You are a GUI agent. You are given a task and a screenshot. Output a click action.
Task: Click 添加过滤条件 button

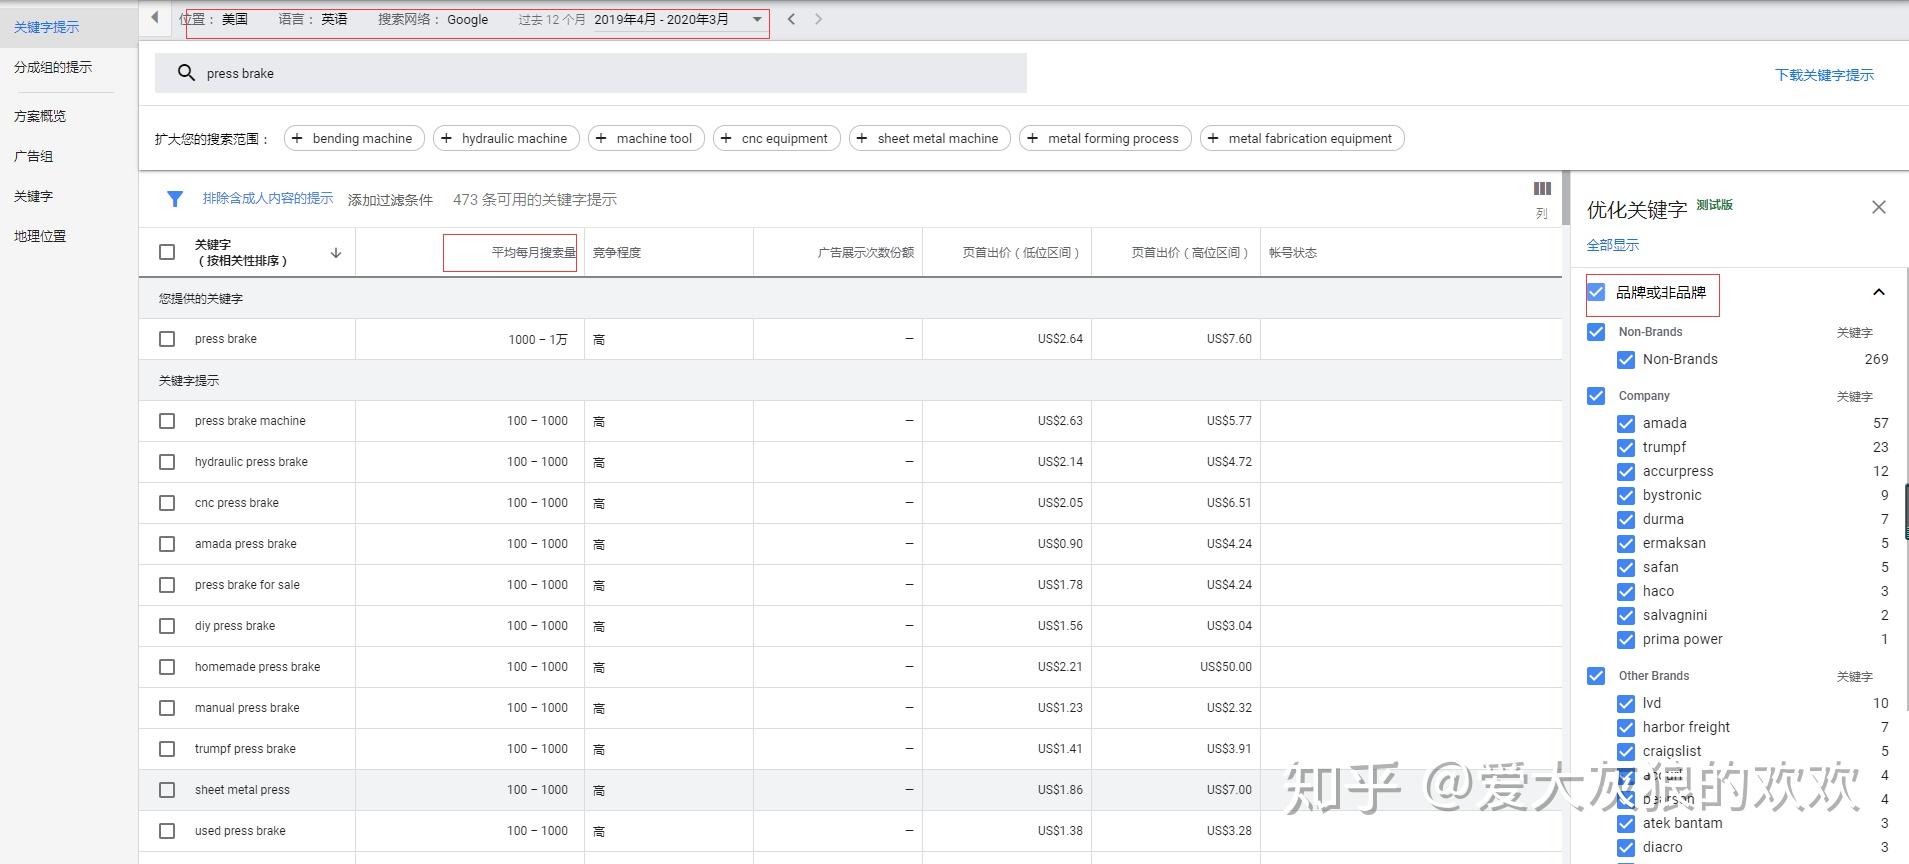390,200
